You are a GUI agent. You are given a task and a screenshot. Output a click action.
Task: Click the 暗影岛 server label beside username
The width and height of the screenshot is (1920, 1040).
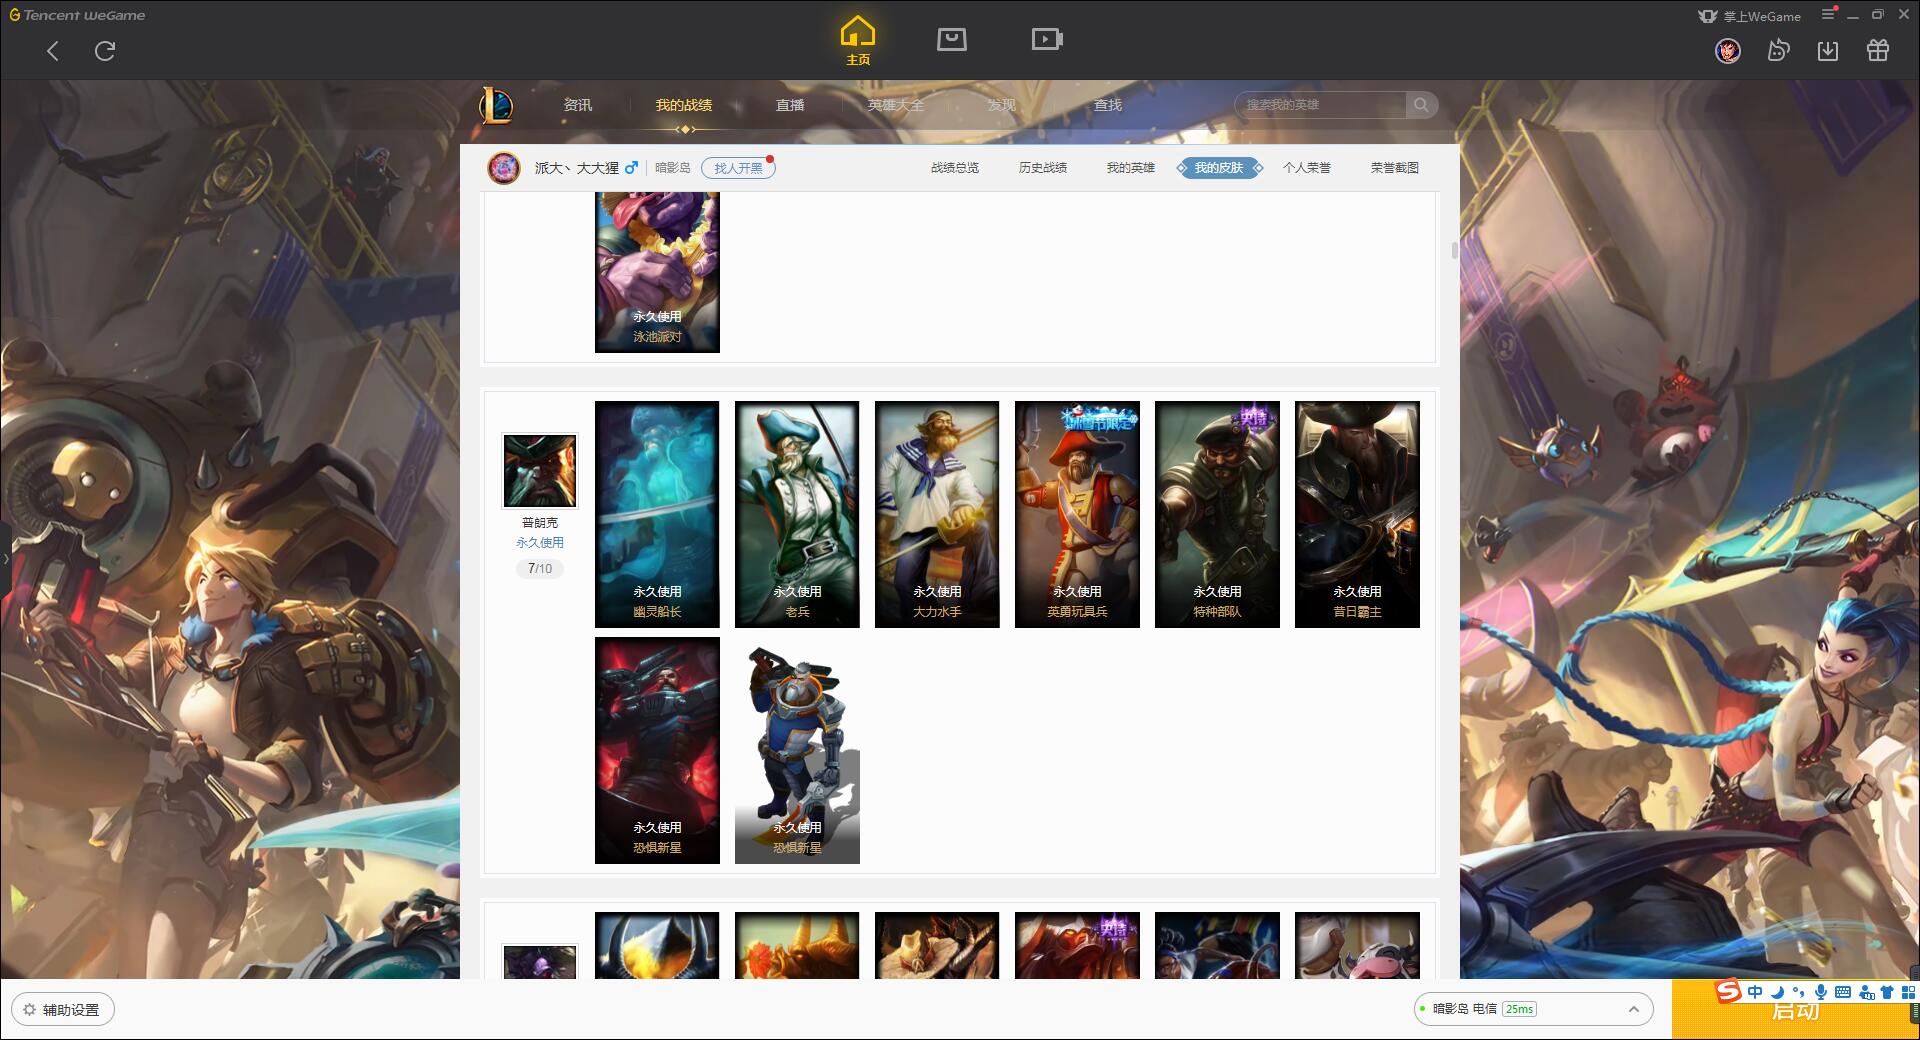[673, 168]
